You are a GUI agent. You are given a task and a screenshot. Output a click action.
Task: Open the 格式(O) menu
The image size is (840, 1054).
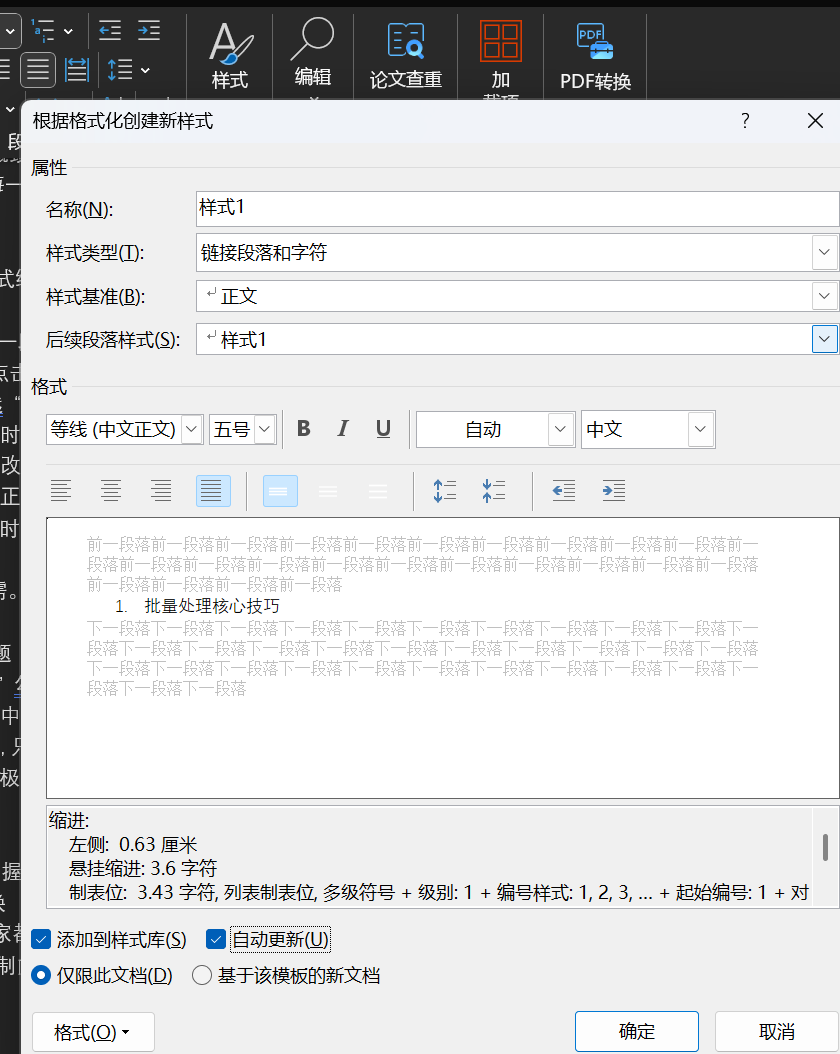point(93,1031)
